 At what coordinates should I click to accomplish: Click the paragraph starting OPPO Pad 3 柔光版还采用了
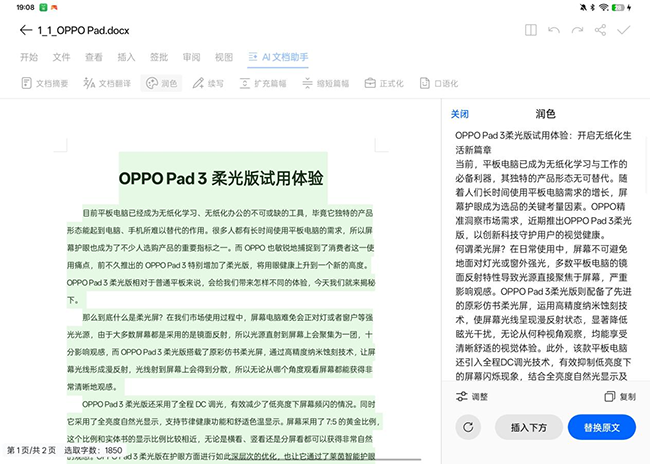click(x=222, y=430)
